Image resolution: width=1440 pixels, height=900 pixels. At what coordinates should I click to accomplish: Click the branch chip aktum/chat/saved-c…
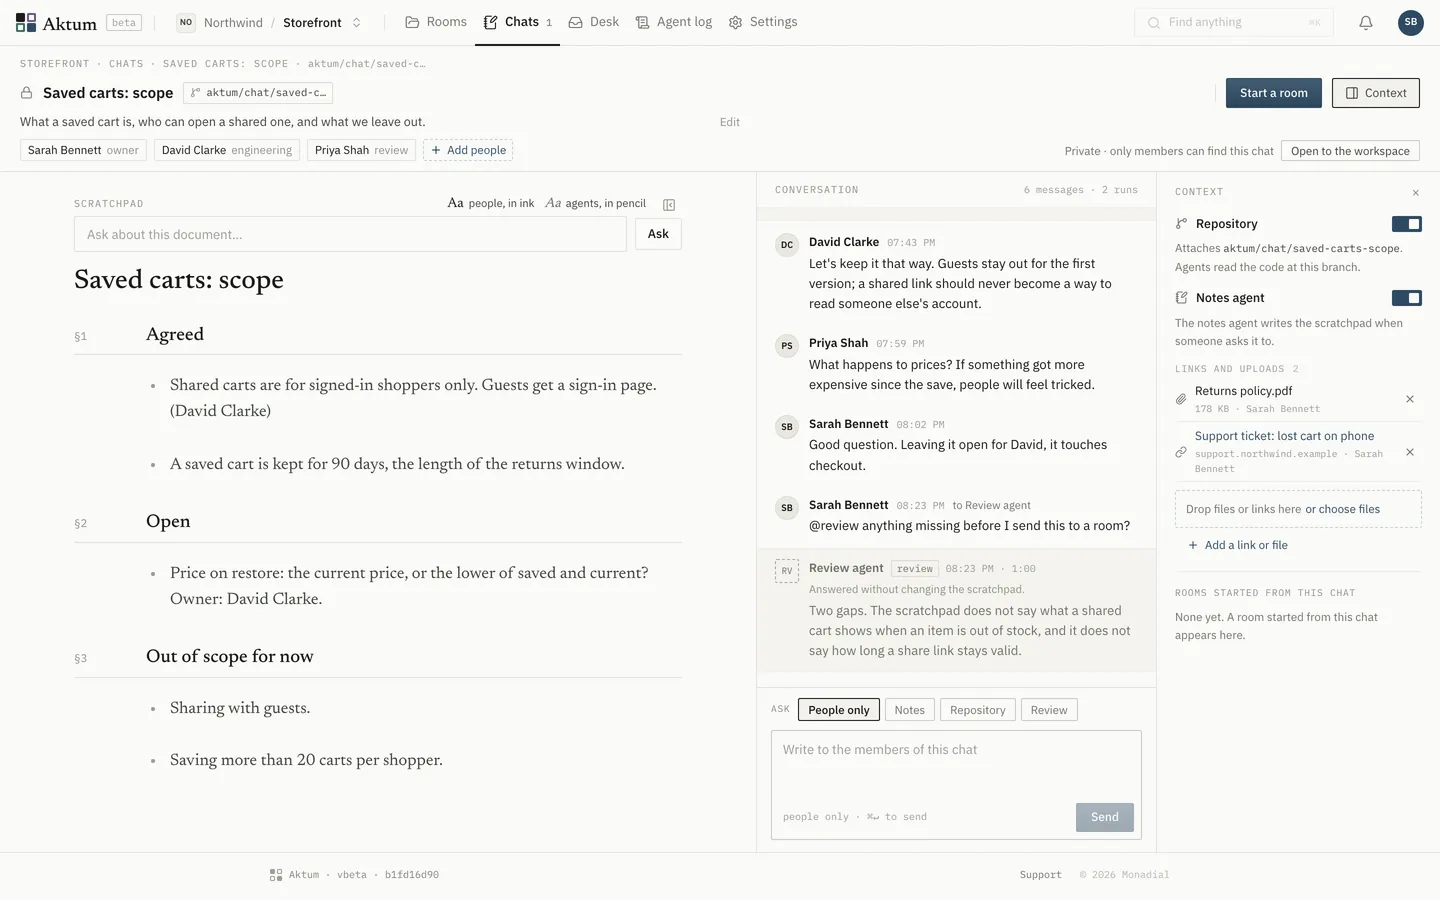pos(258,93)
